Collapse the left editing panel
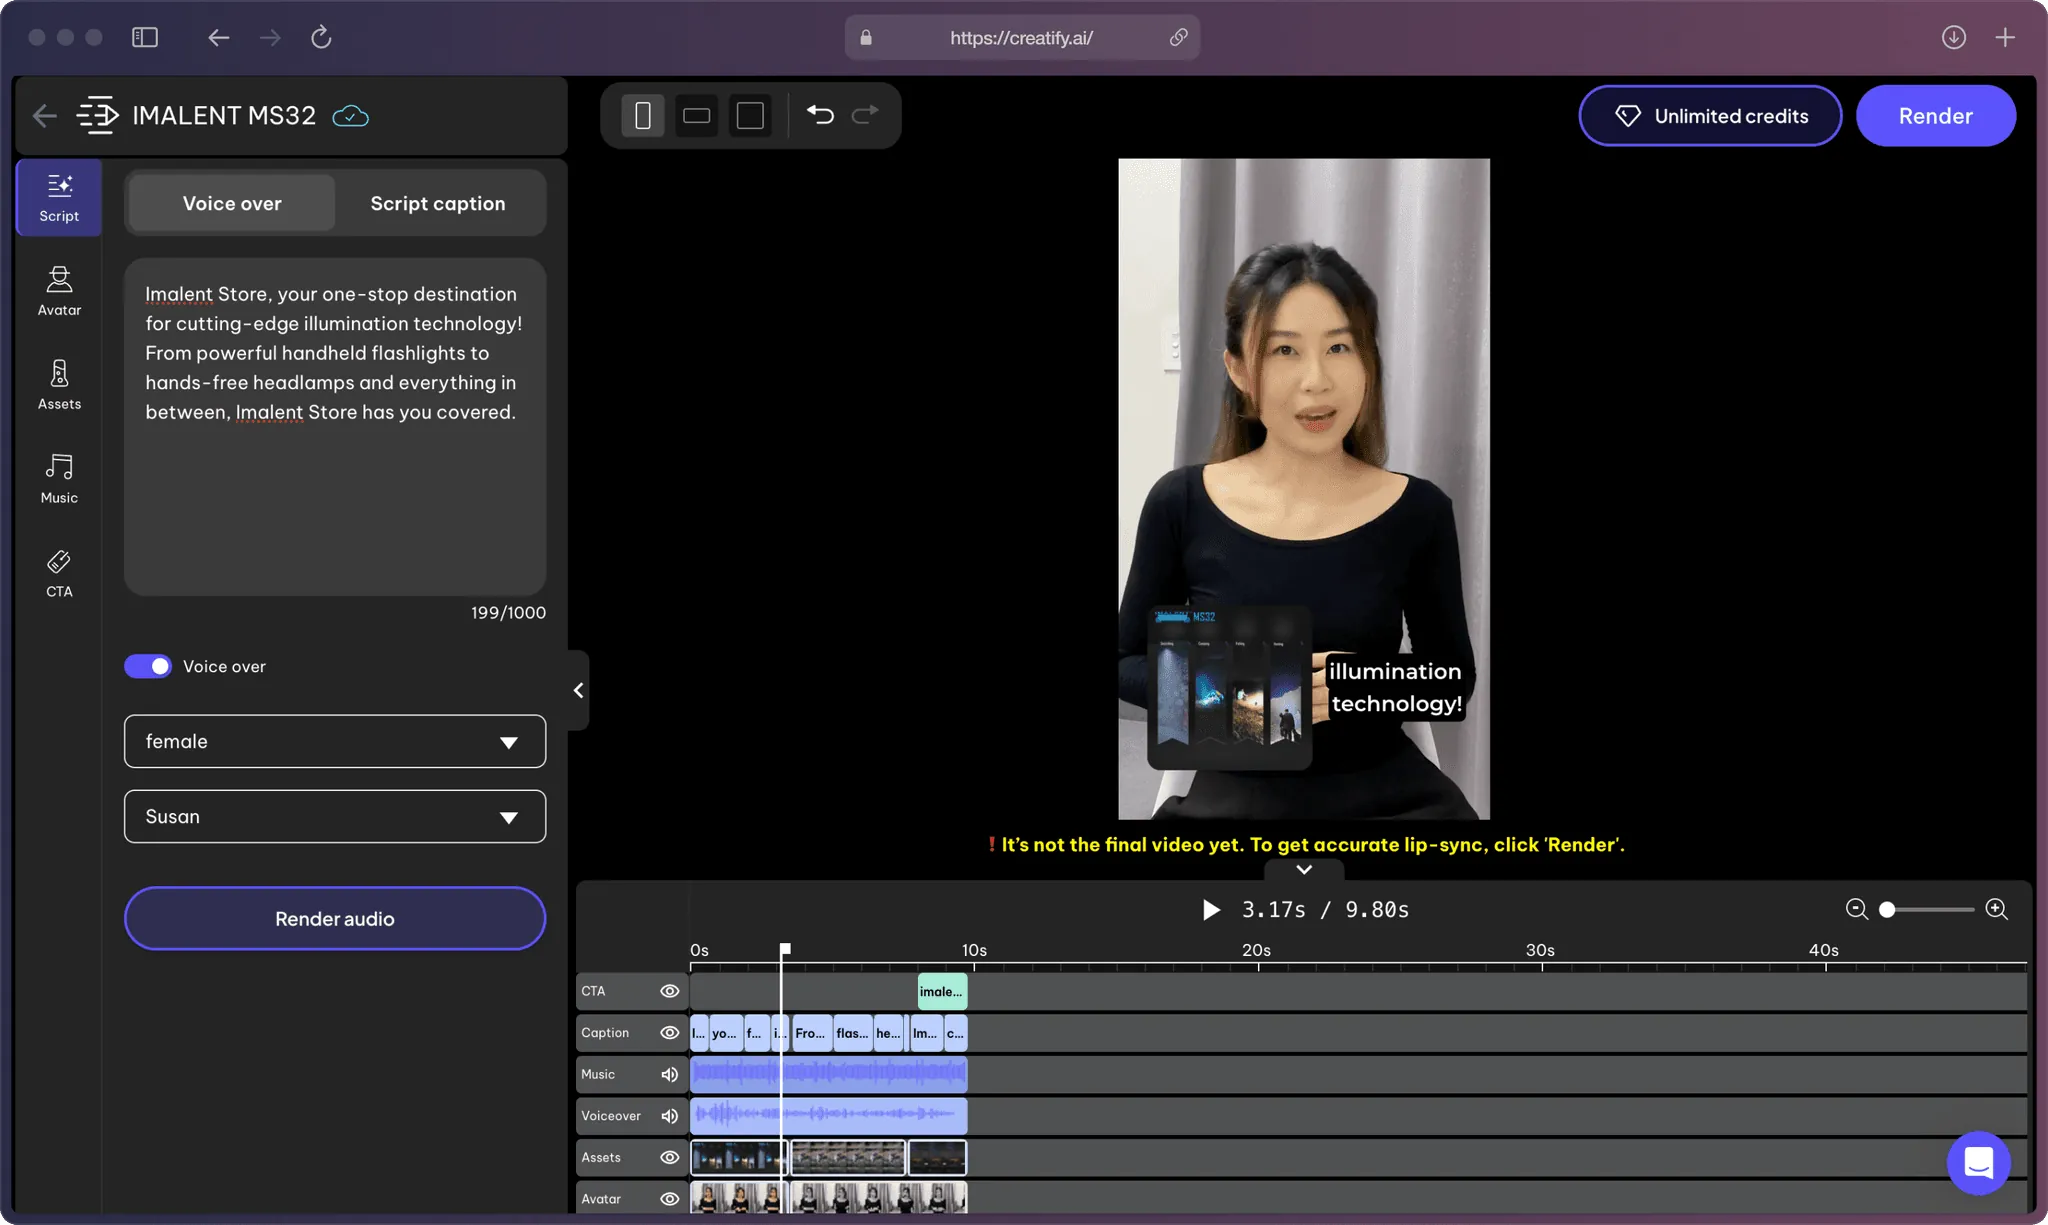 (578, 690)
